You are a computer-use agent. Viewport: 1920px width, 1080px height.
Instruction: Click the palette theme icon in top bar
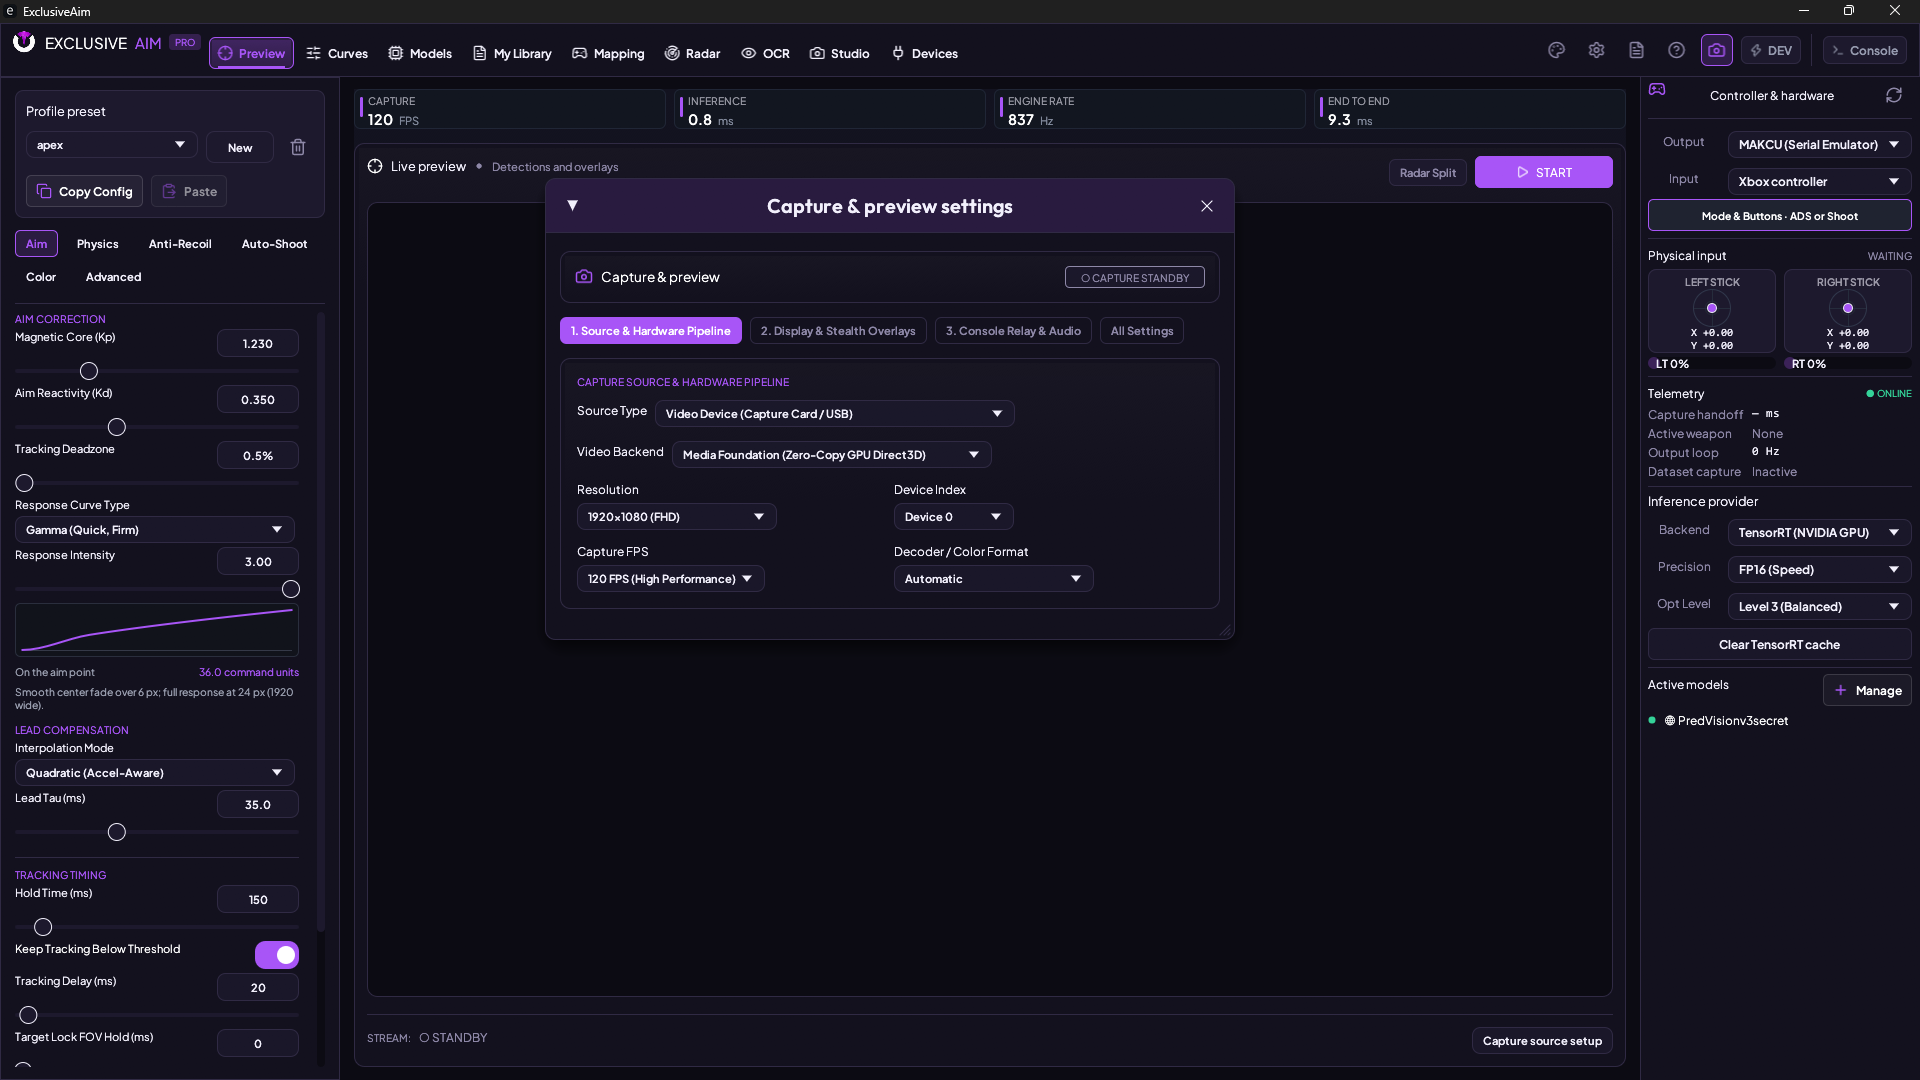click(x=1556, y=51)
